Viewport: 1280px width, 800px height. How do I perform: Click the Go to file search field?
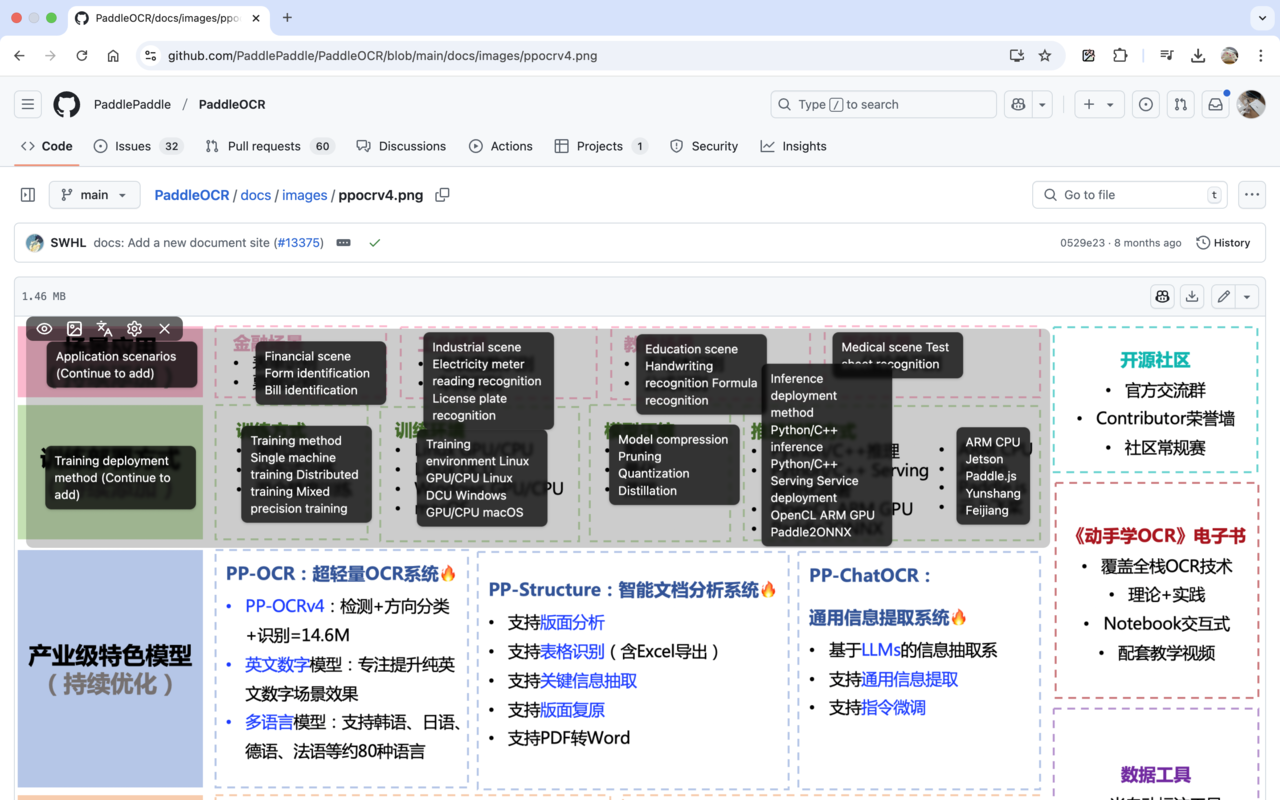(1129, 195)
